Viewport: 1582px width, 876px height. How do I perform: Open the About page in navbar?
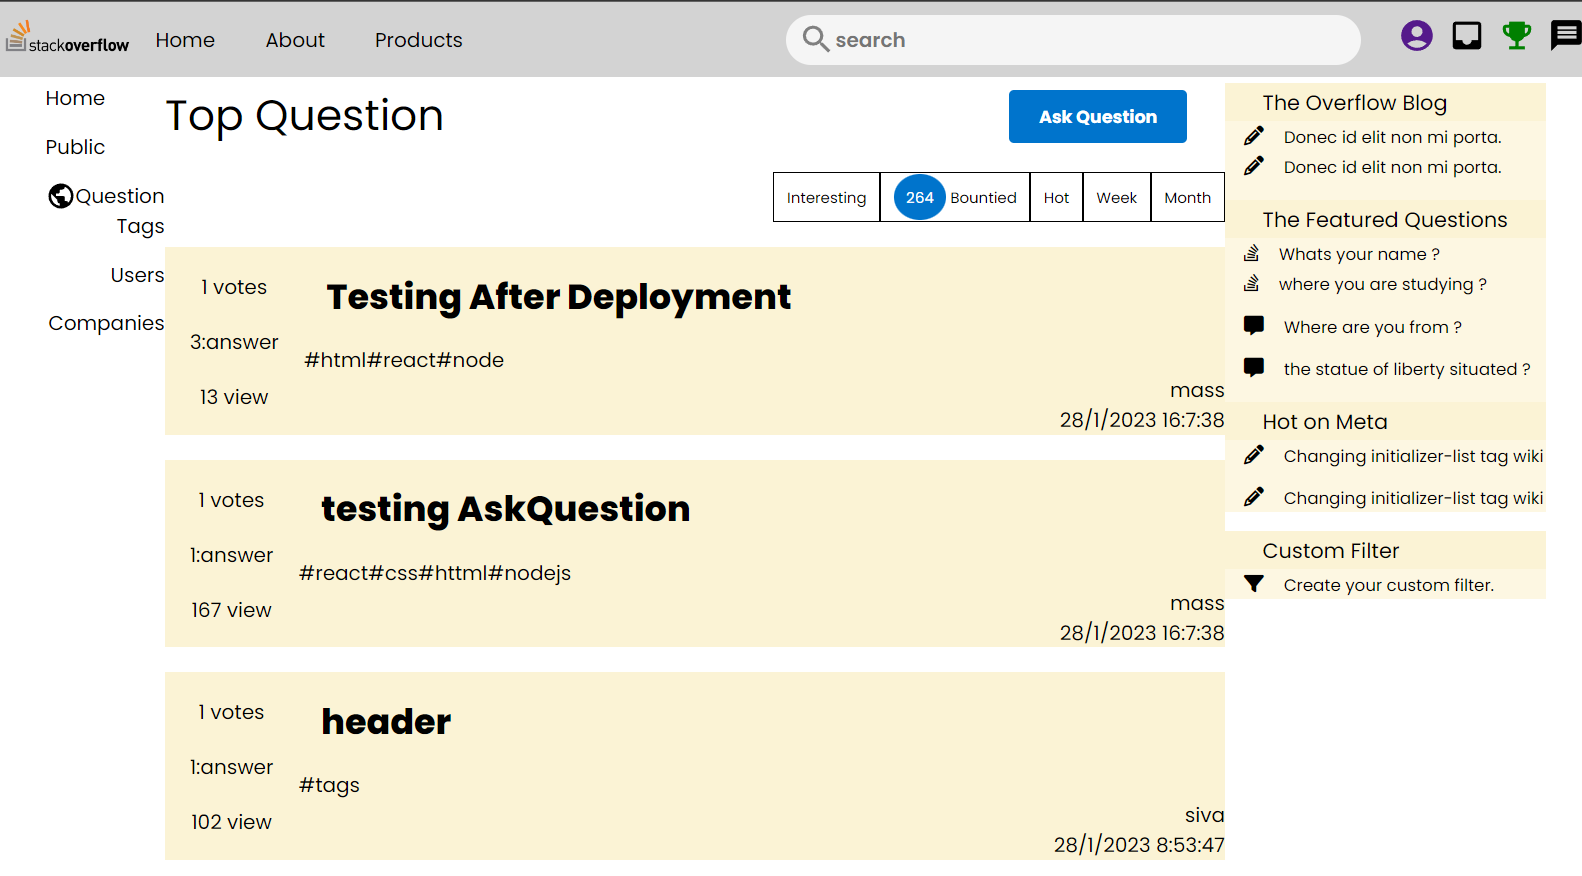[295, 40]
